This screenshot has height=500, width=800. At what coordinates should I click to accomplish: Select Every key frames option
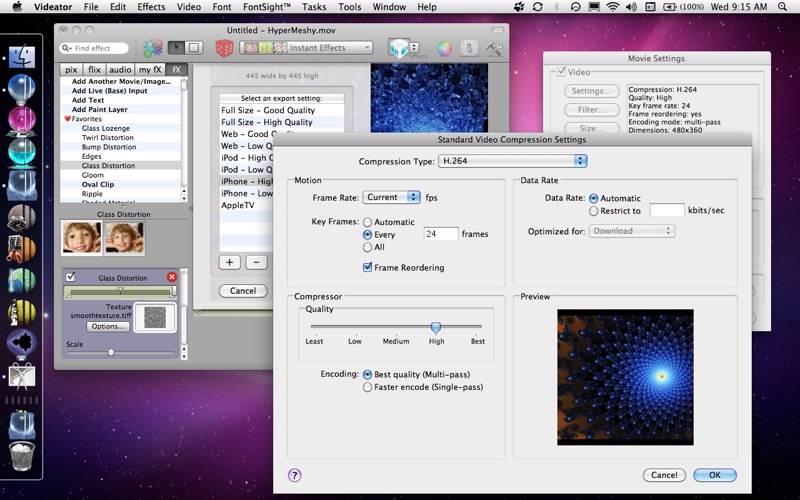367,235
